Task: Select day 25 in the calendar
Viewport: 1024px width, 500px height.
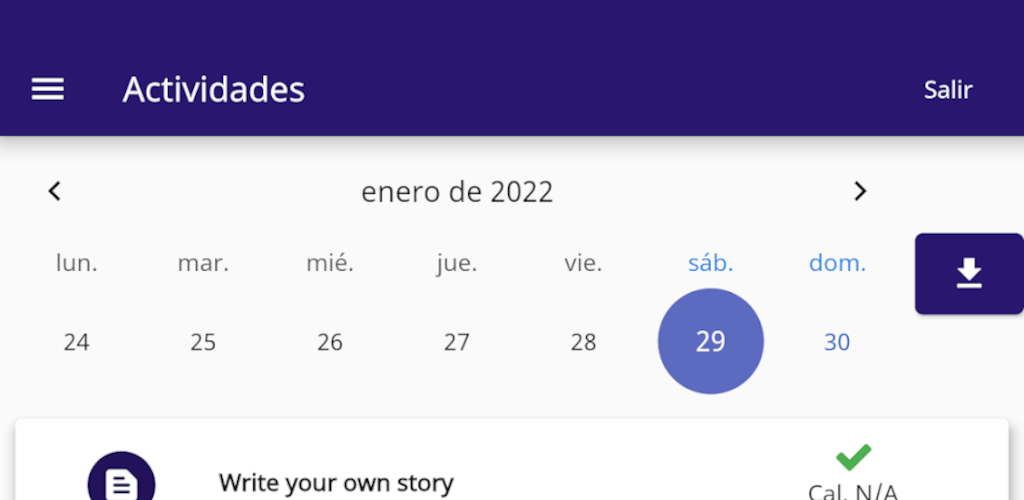Action: point(203,342)
